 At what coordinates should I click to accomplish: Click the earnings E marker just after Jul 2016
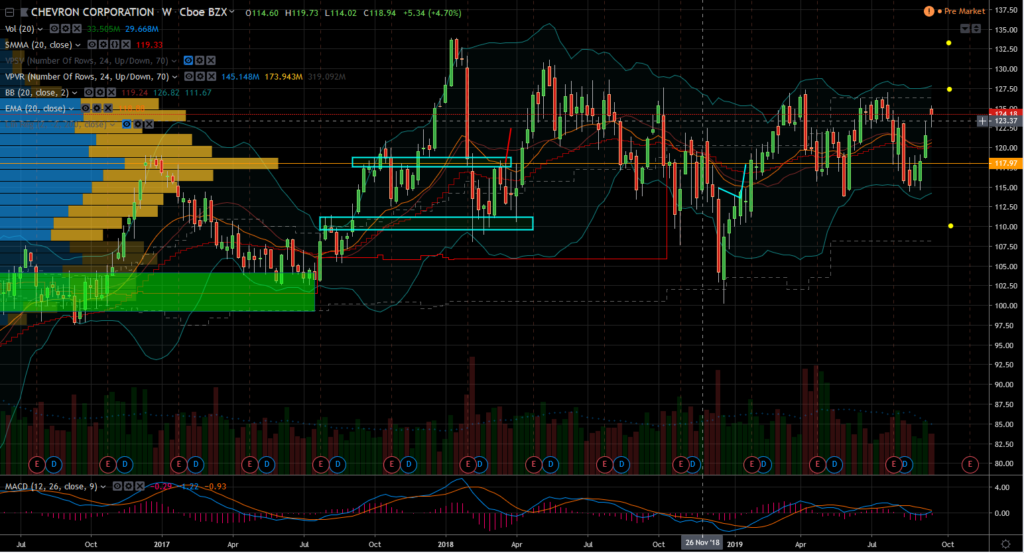37,464
